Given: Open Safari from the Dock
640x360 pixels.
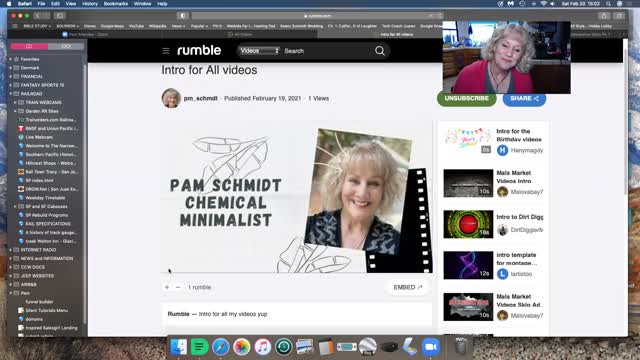Looking at the screenshot, I should point(220,347).
